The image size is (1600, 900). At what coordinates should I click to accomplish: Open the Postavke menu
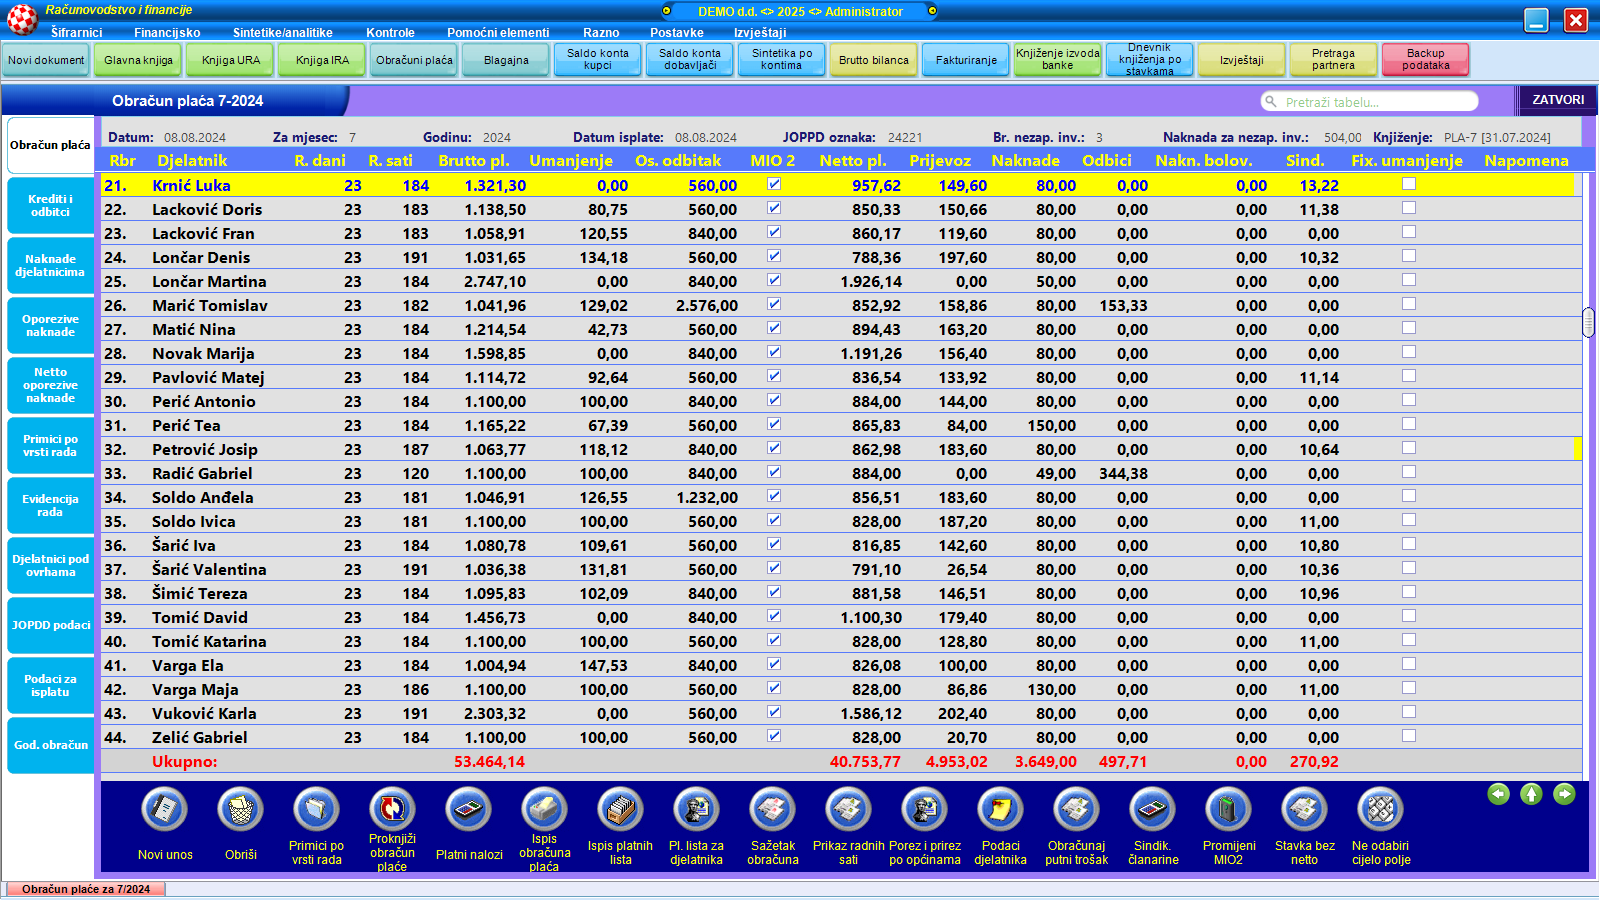(676, 32)
